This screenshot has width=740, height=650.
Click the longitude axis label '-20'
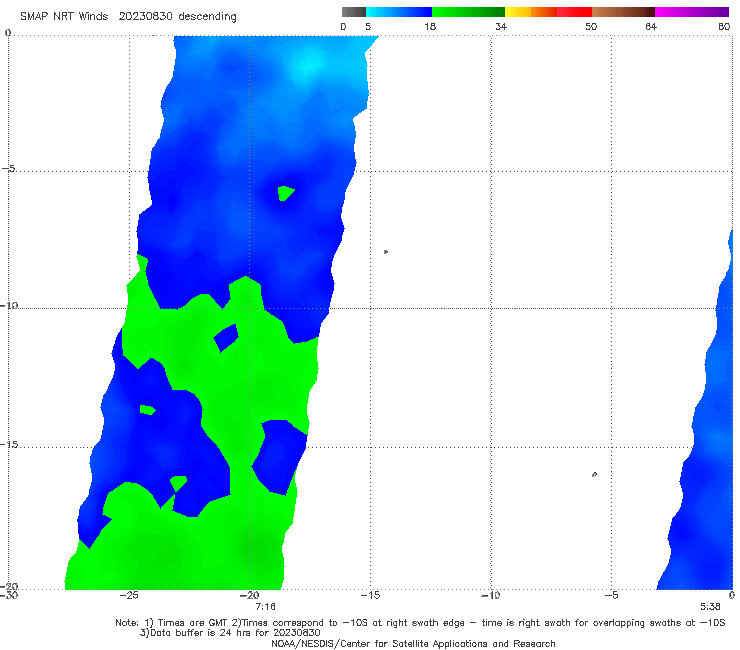(x=249, y=595)
